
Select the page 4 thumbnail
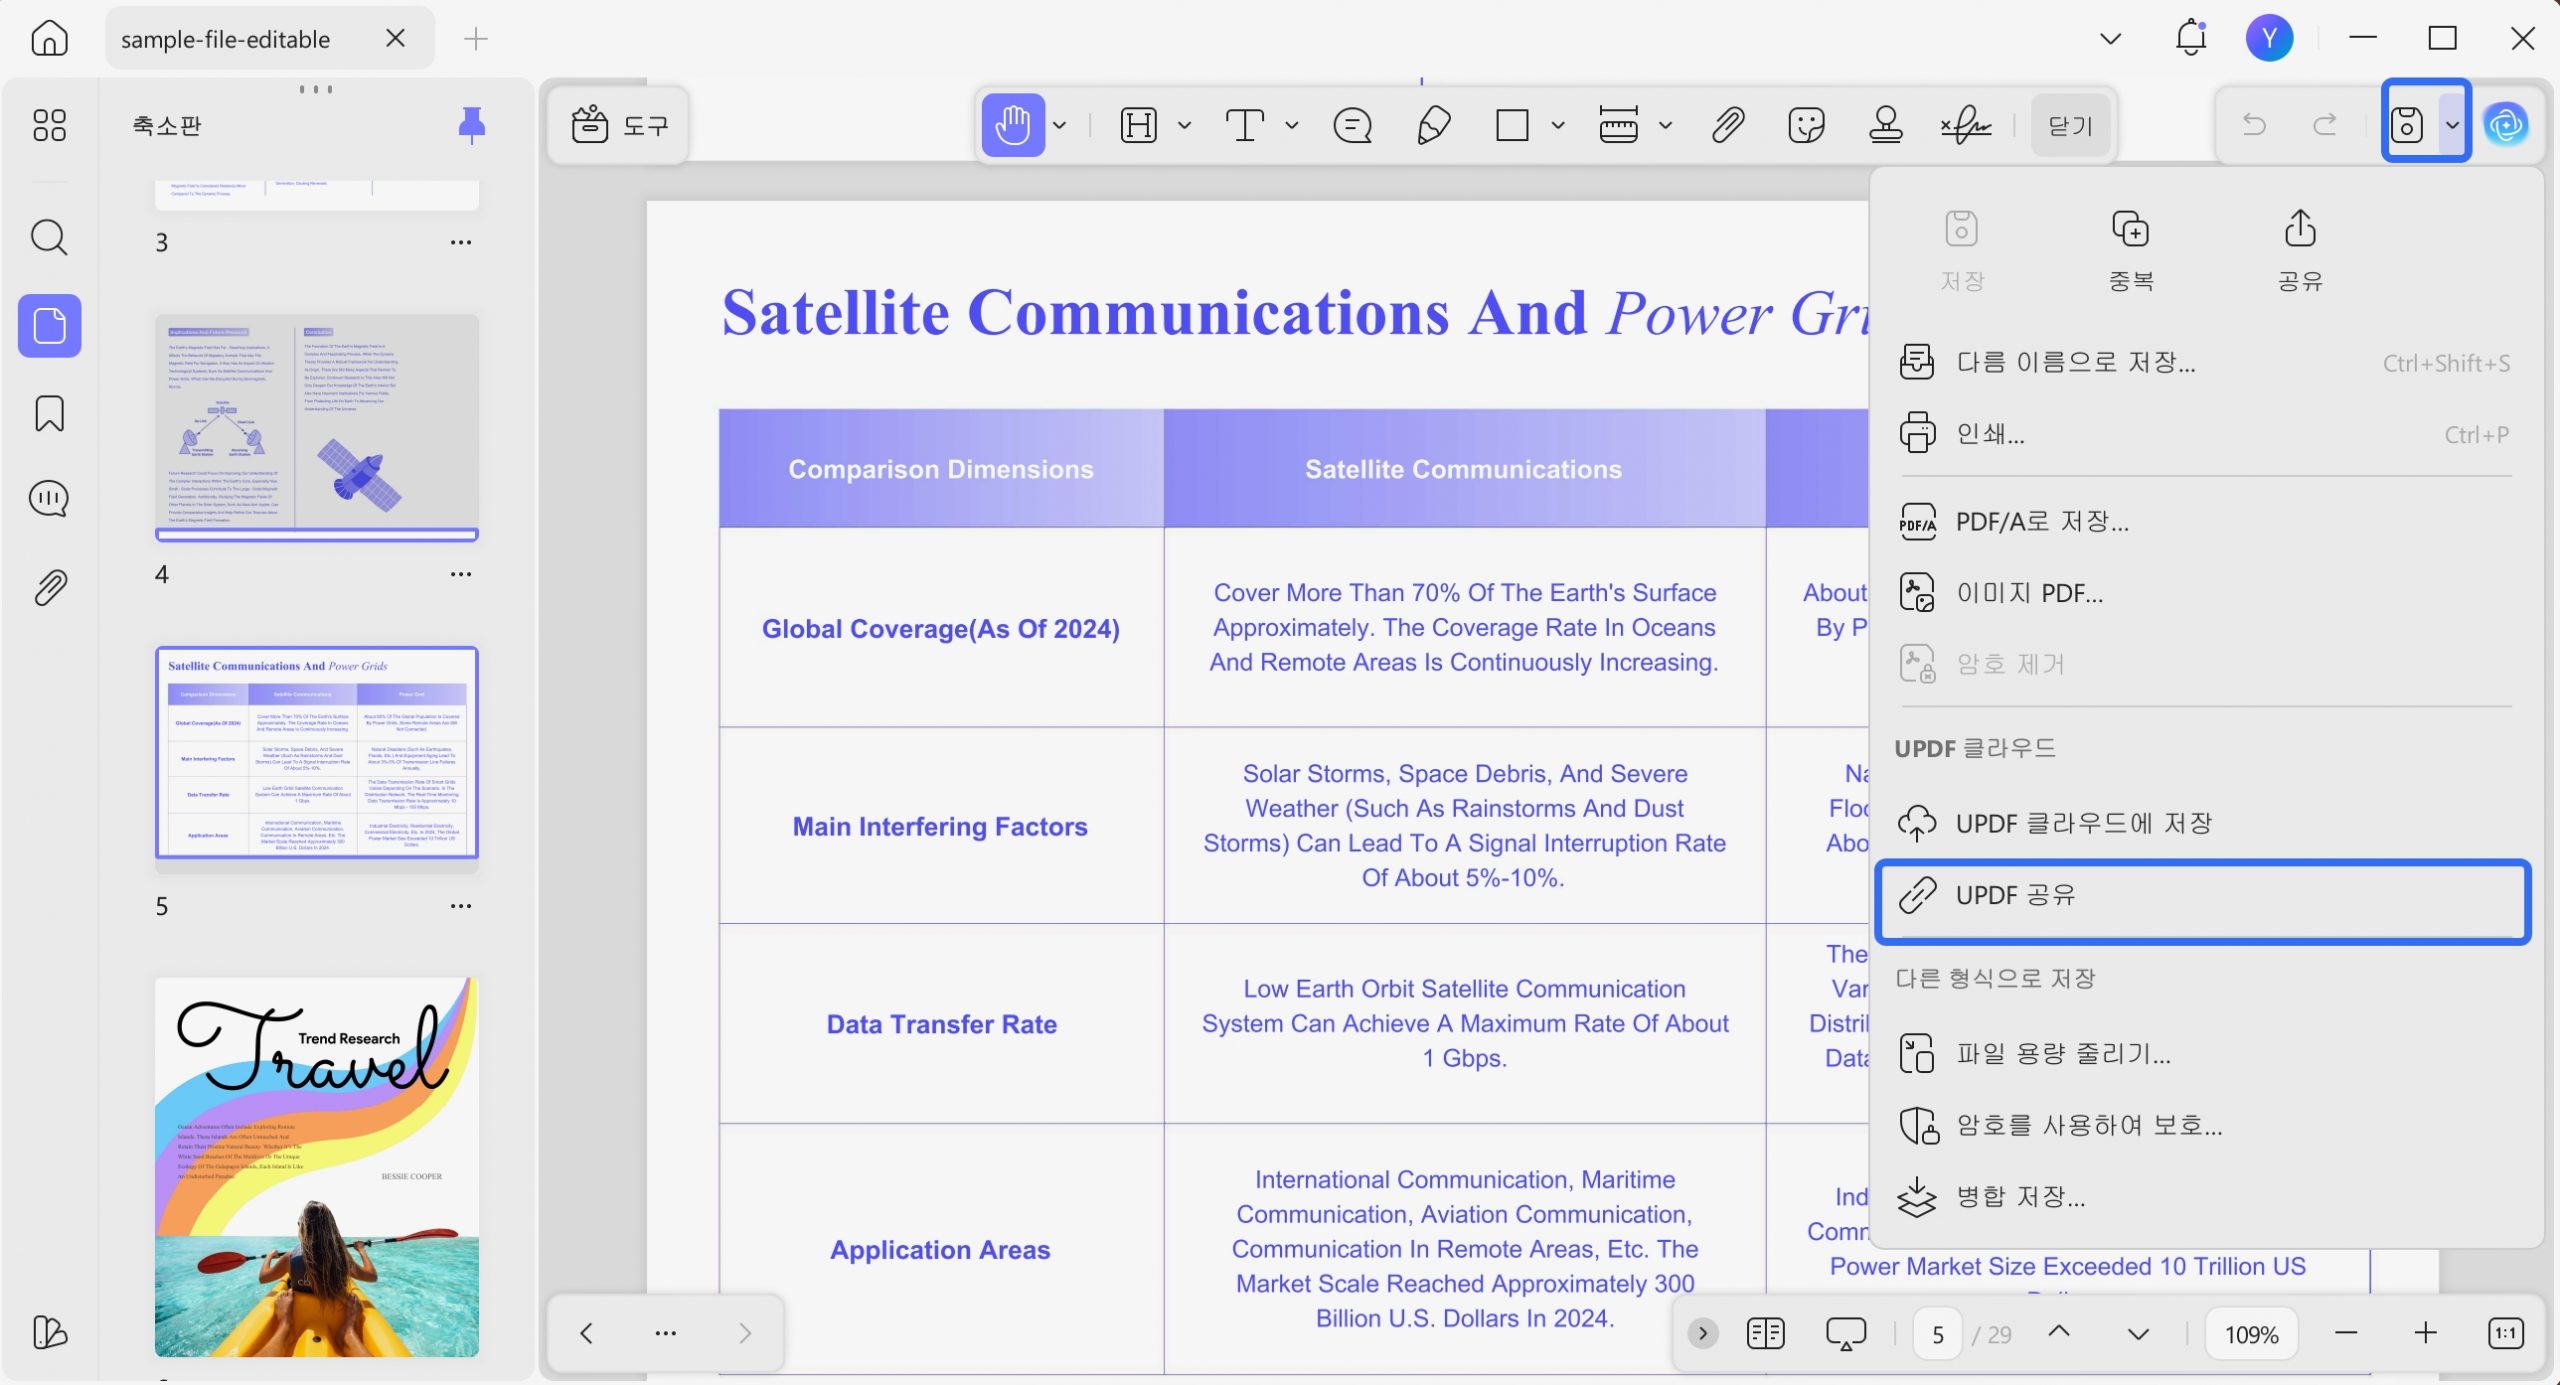[316, 428]
